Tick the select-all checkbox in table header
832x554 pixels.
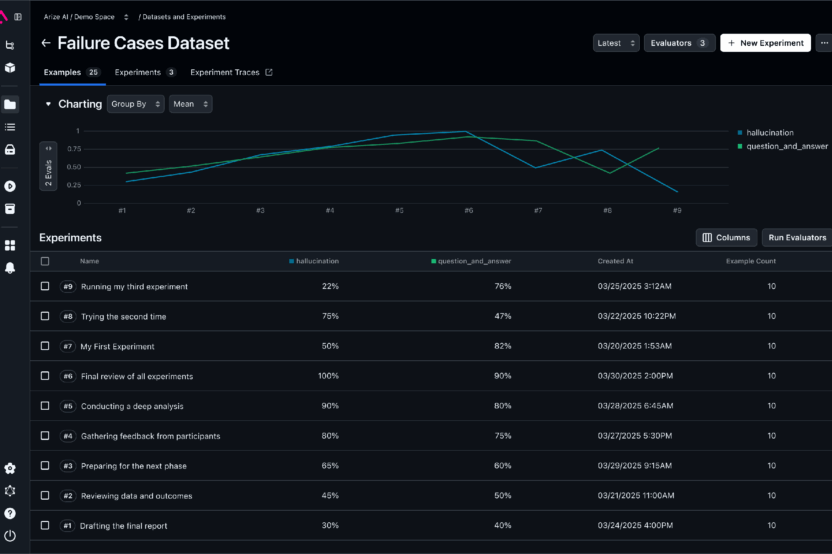45,261
